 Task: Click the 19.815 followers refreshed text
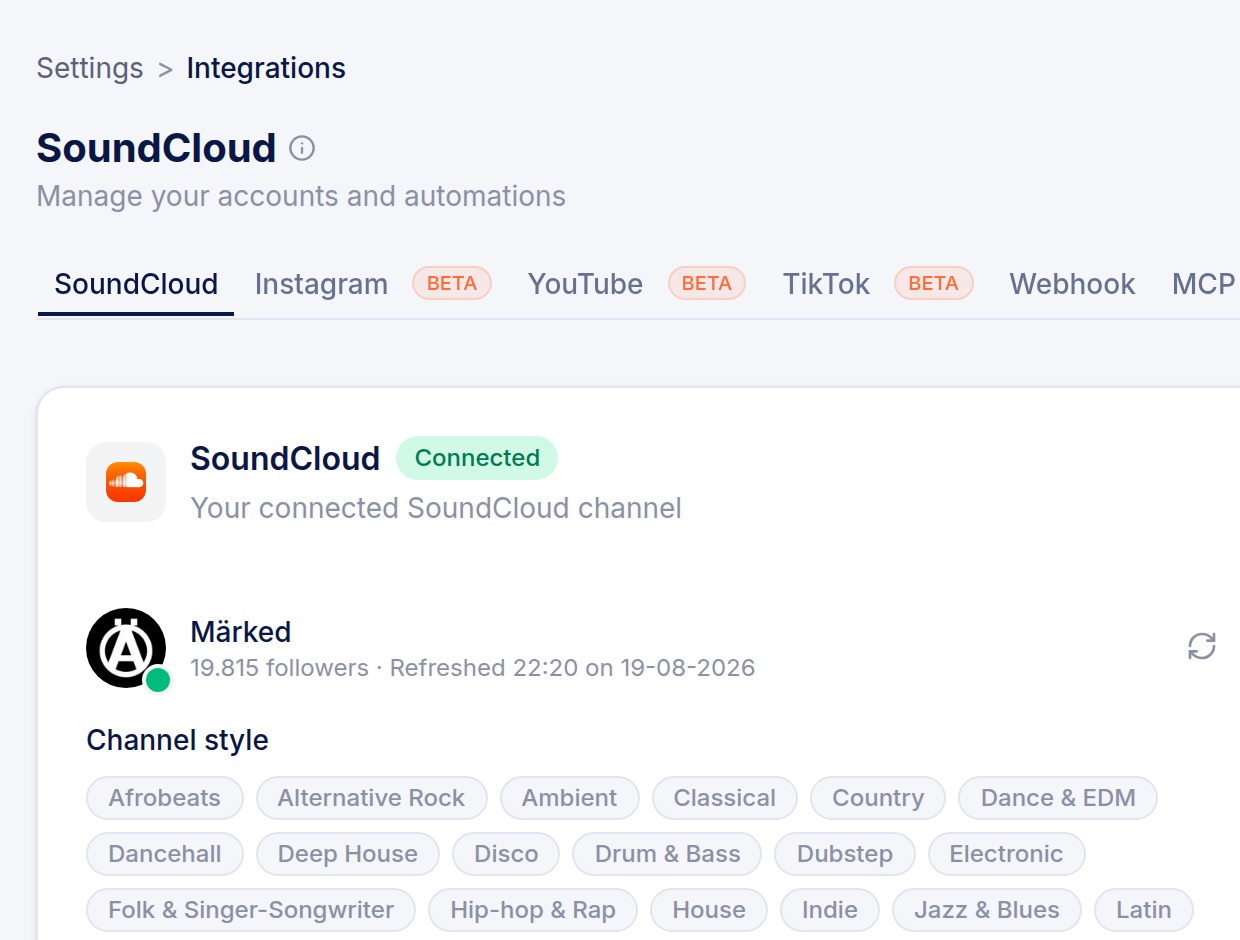(472, 667)
